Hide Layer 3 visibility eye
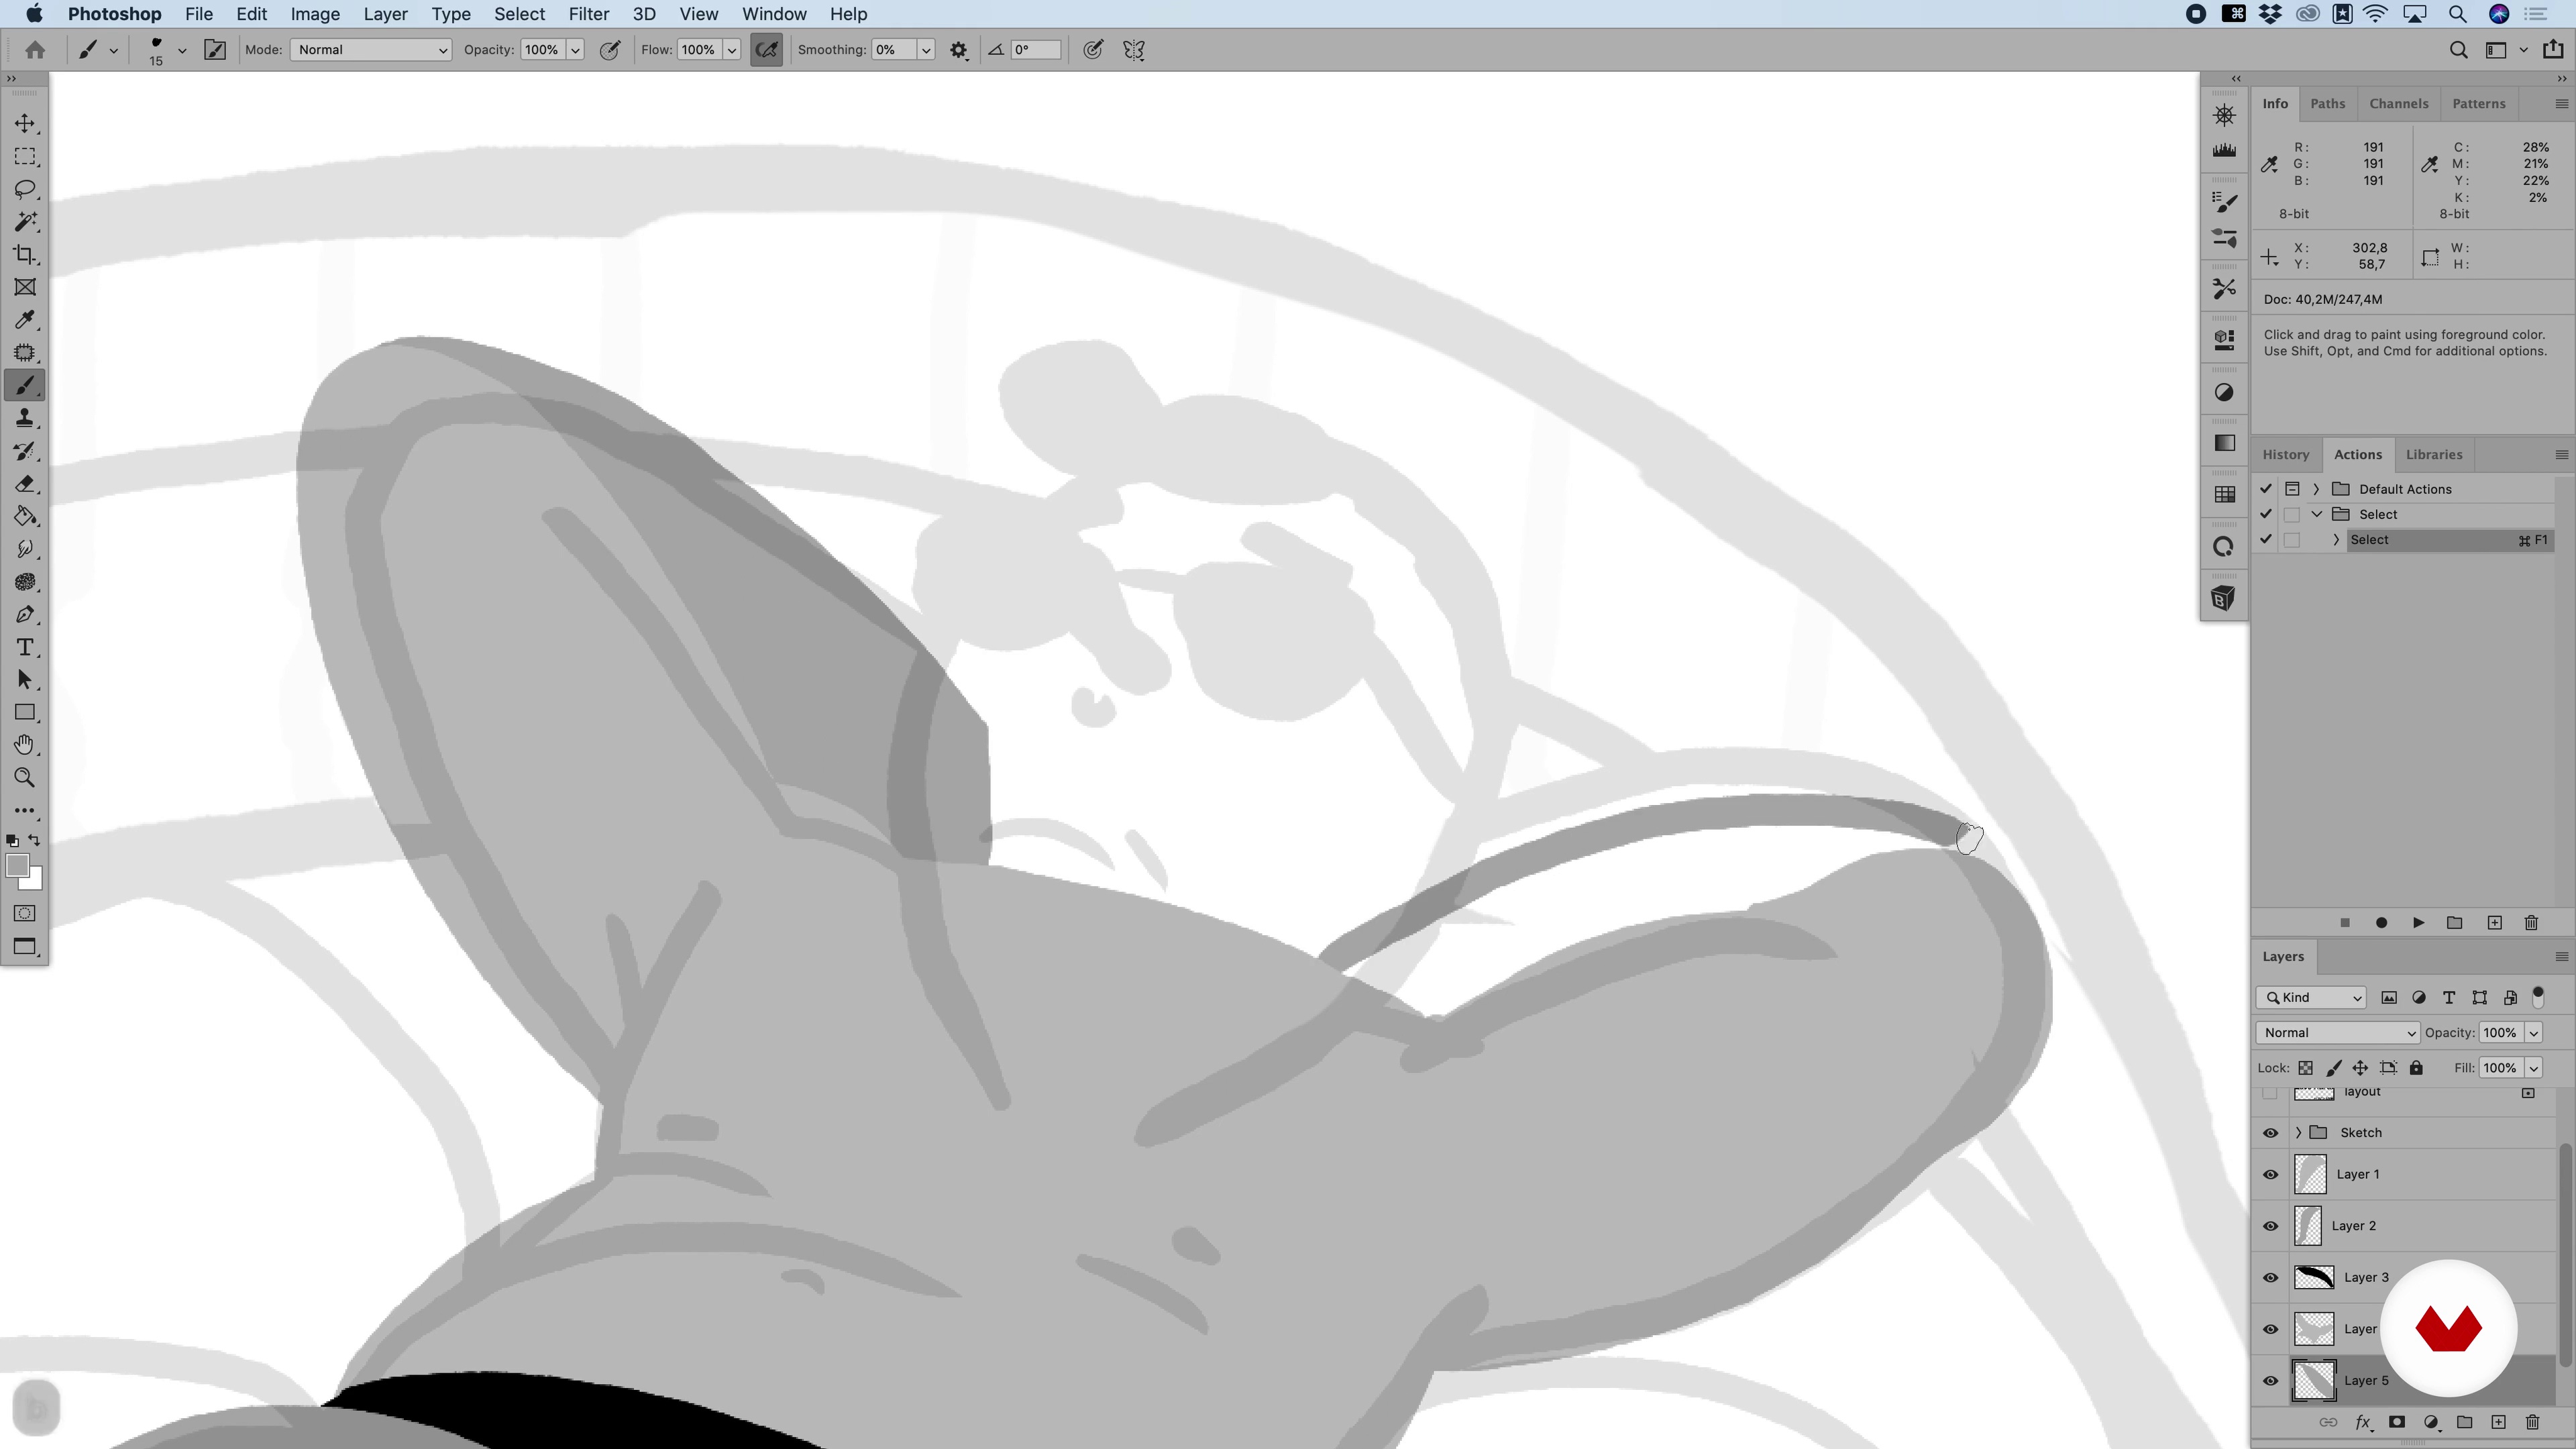 [x=2270, y=1277]
